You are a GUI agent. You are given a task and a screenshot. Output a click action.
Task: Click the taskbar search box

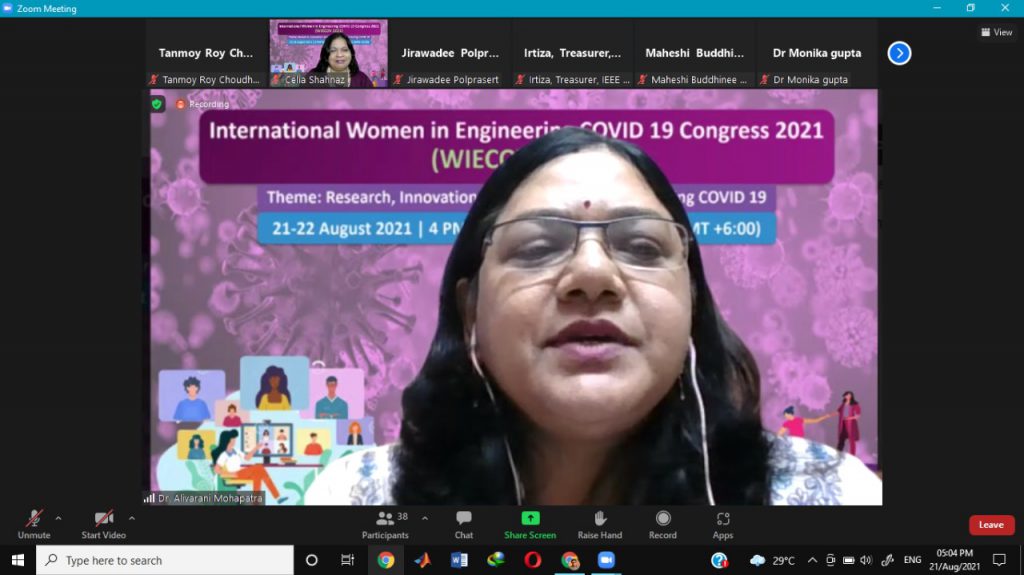(165, 560)
